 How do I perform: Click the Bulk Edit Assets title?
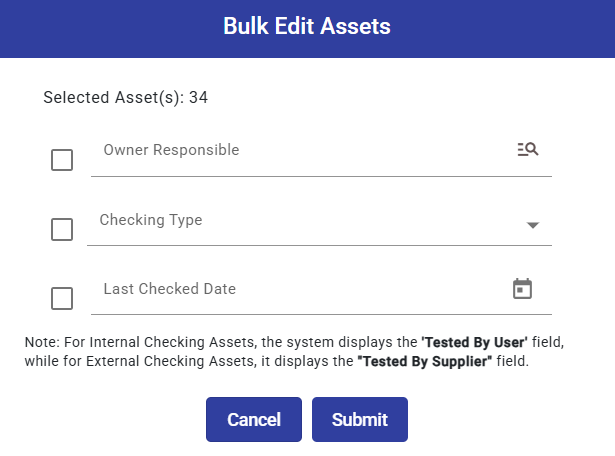307,27
